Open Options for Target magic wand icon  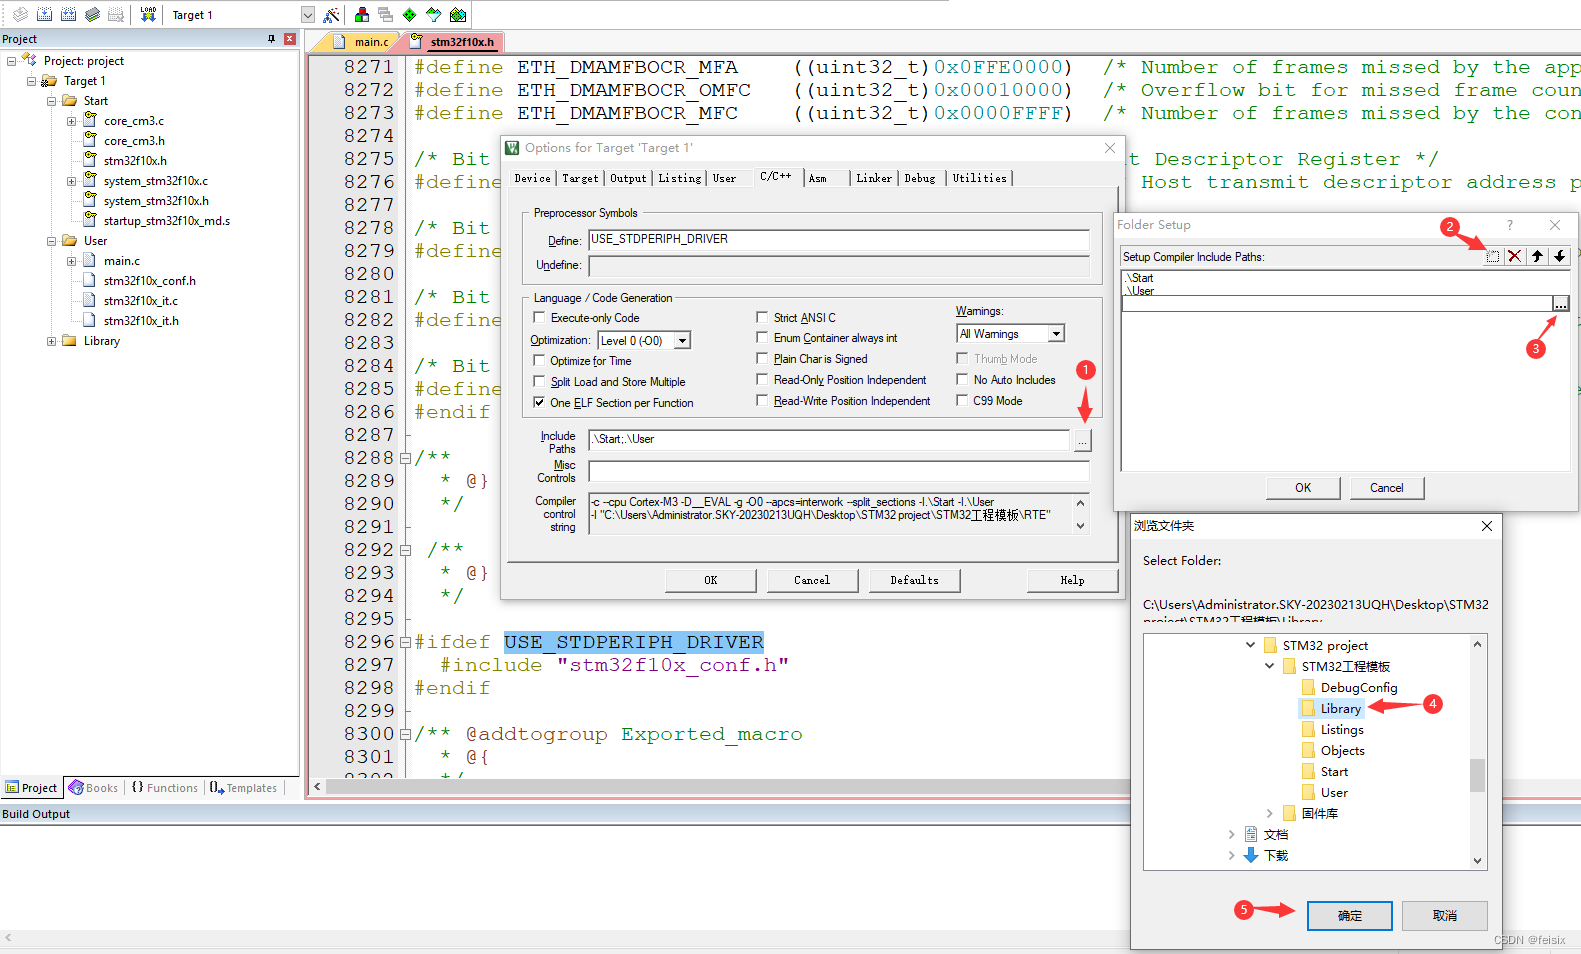coord(332,14)
